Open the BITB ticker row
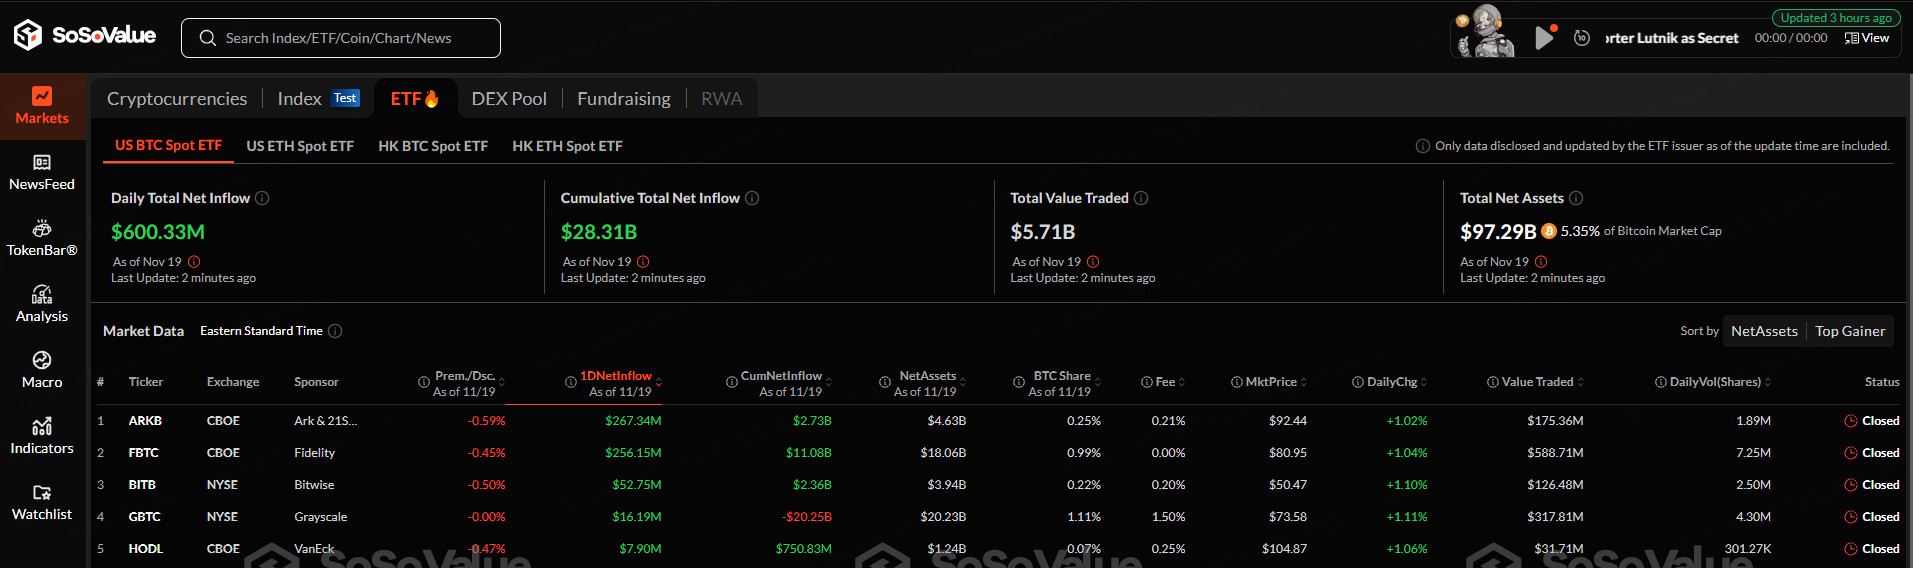This screenshot has height=568, width=1913. pos(1000,485)
